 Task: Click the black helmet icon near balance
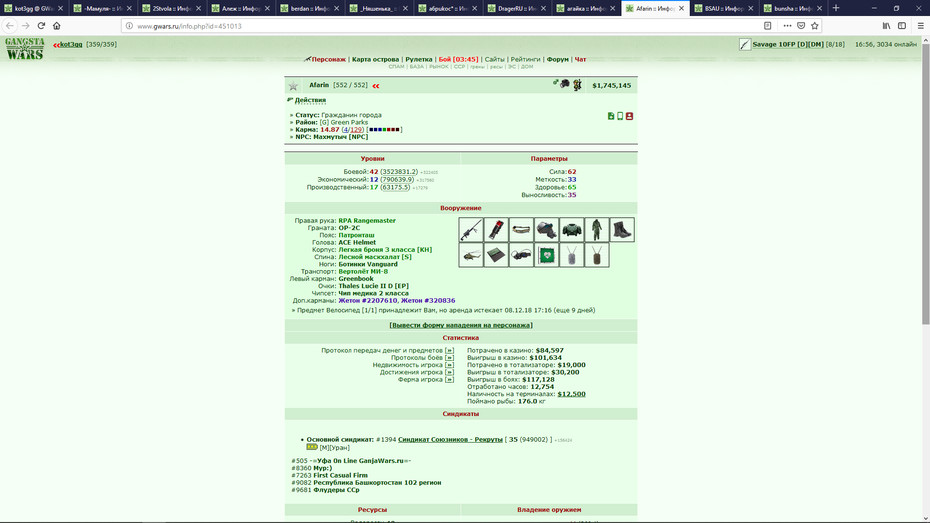(x=565, y=84)
